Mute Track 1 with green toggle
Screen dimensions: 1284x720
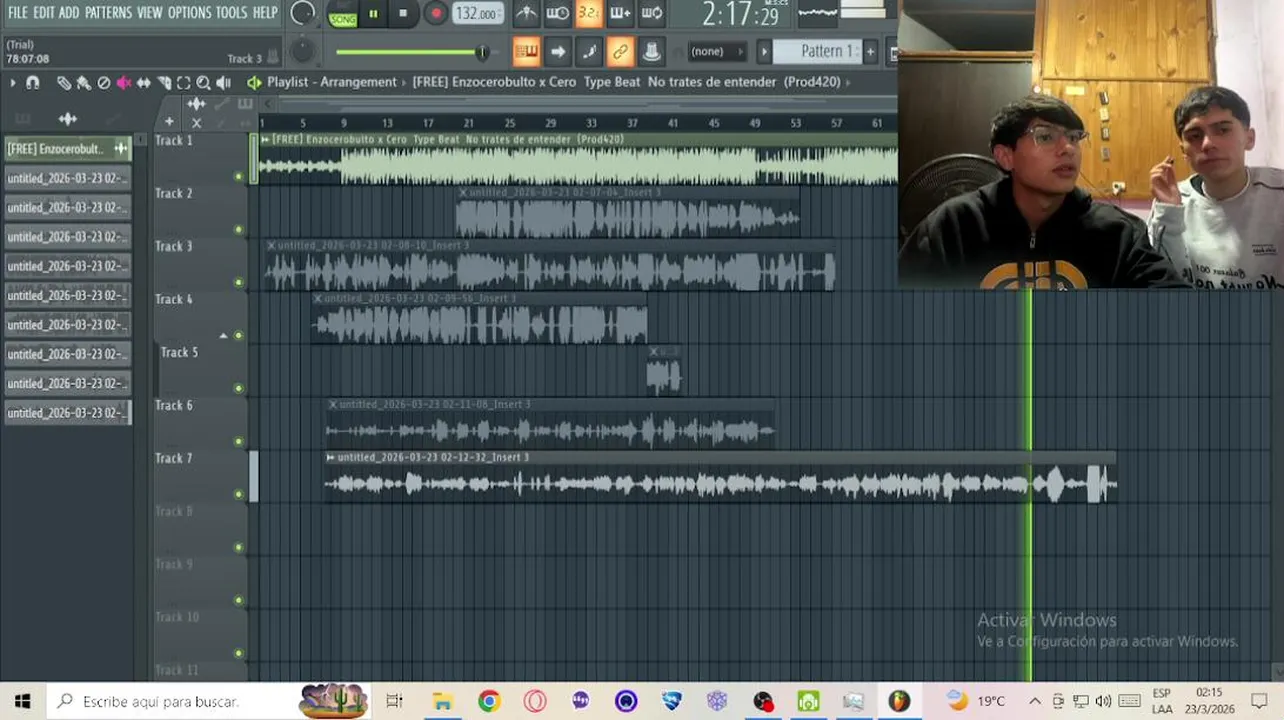tap(238, 177)
